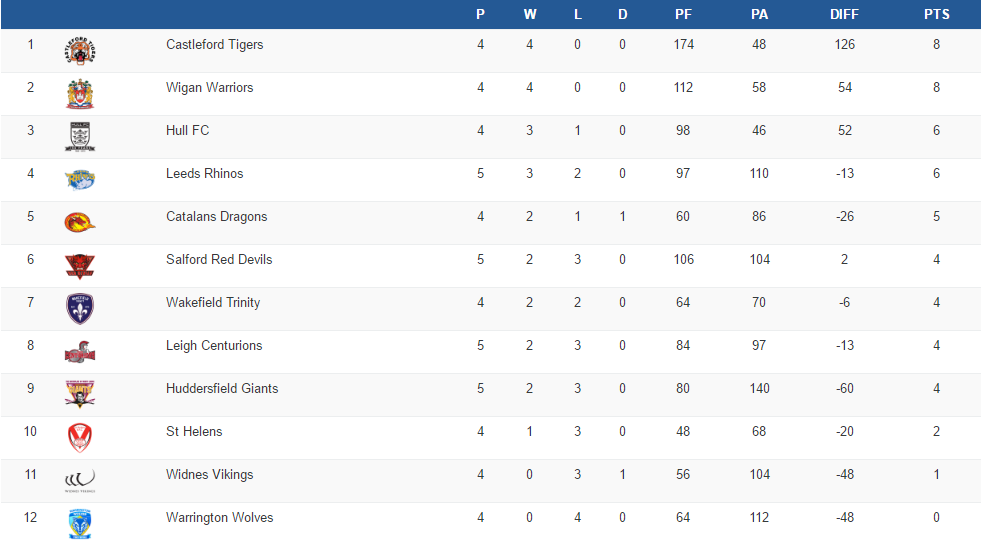Click the Warrington Wolves crest
This screenshot has width=981, height=543.
click(x=80, y=524)
